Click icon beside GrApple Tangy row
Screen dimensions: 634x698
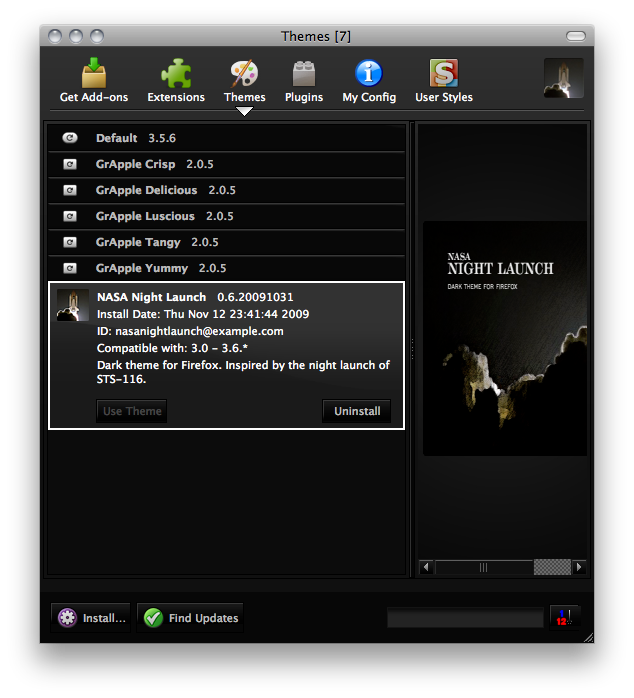tap(69, 242)
